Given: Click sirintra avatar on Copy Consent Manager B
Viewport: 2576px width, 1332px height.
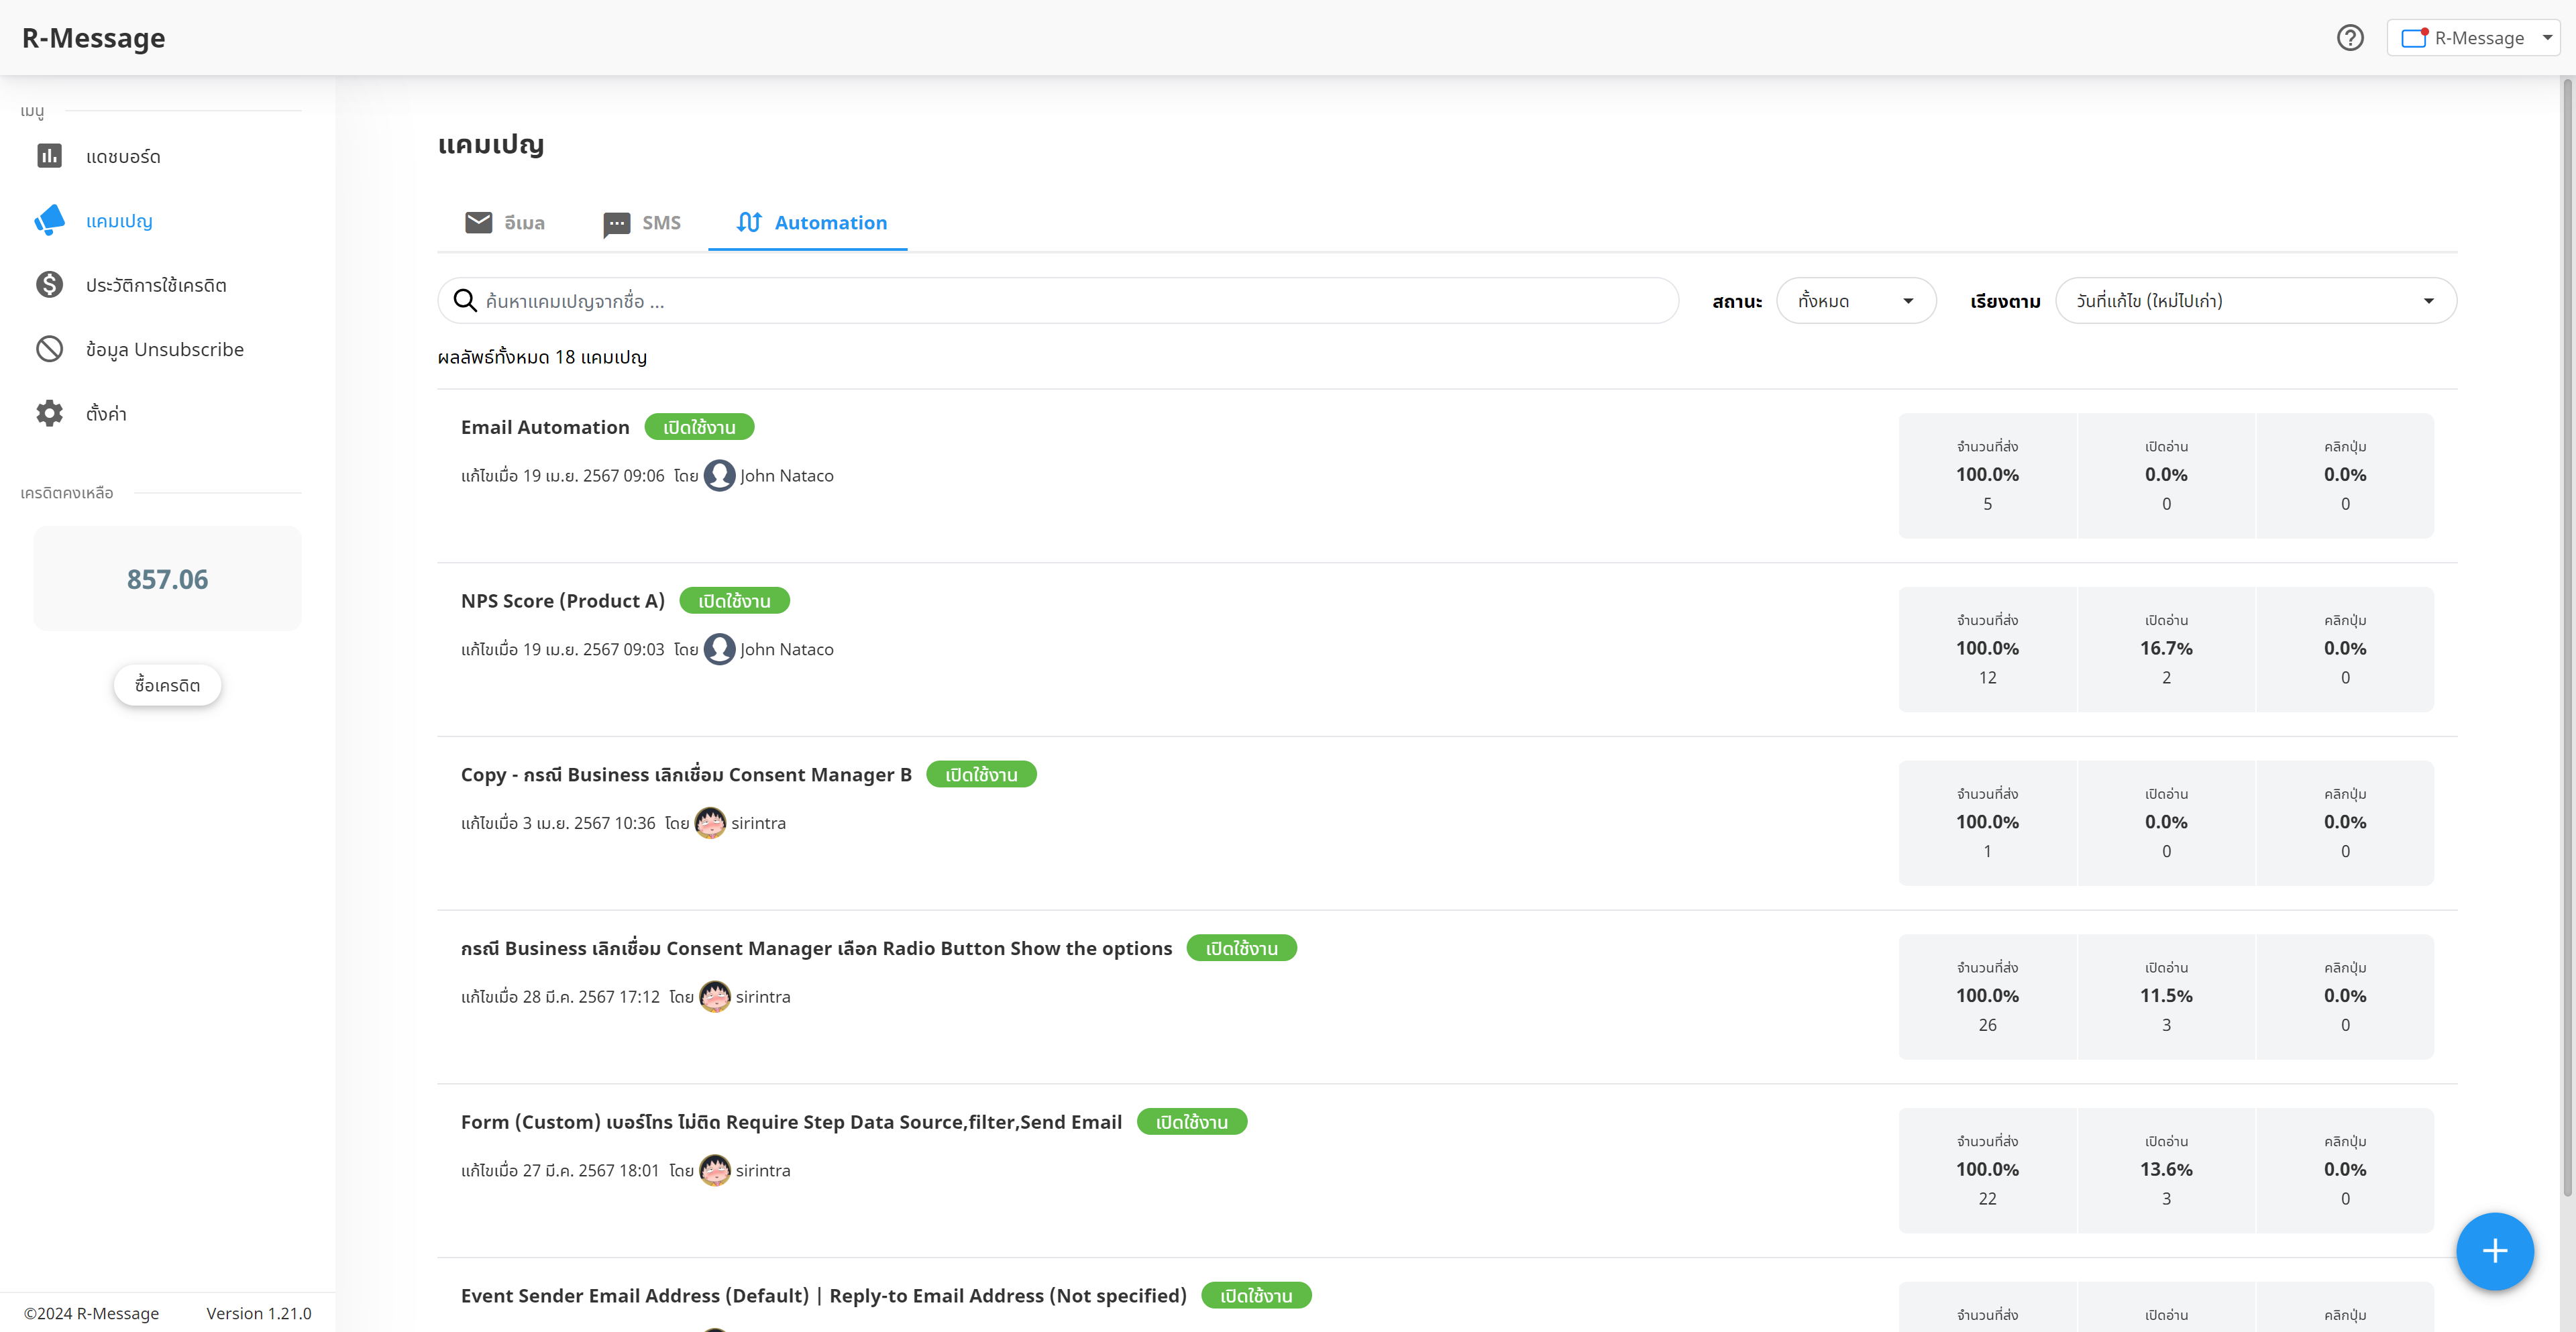Looking at the screenshot, I should pos(710,823).
